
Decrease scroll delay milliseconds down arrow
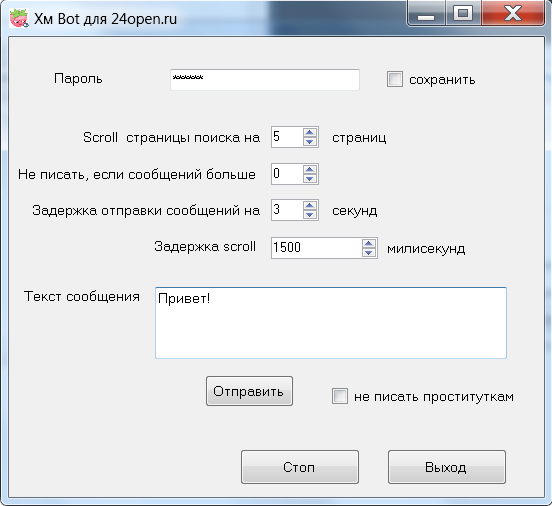369,252
